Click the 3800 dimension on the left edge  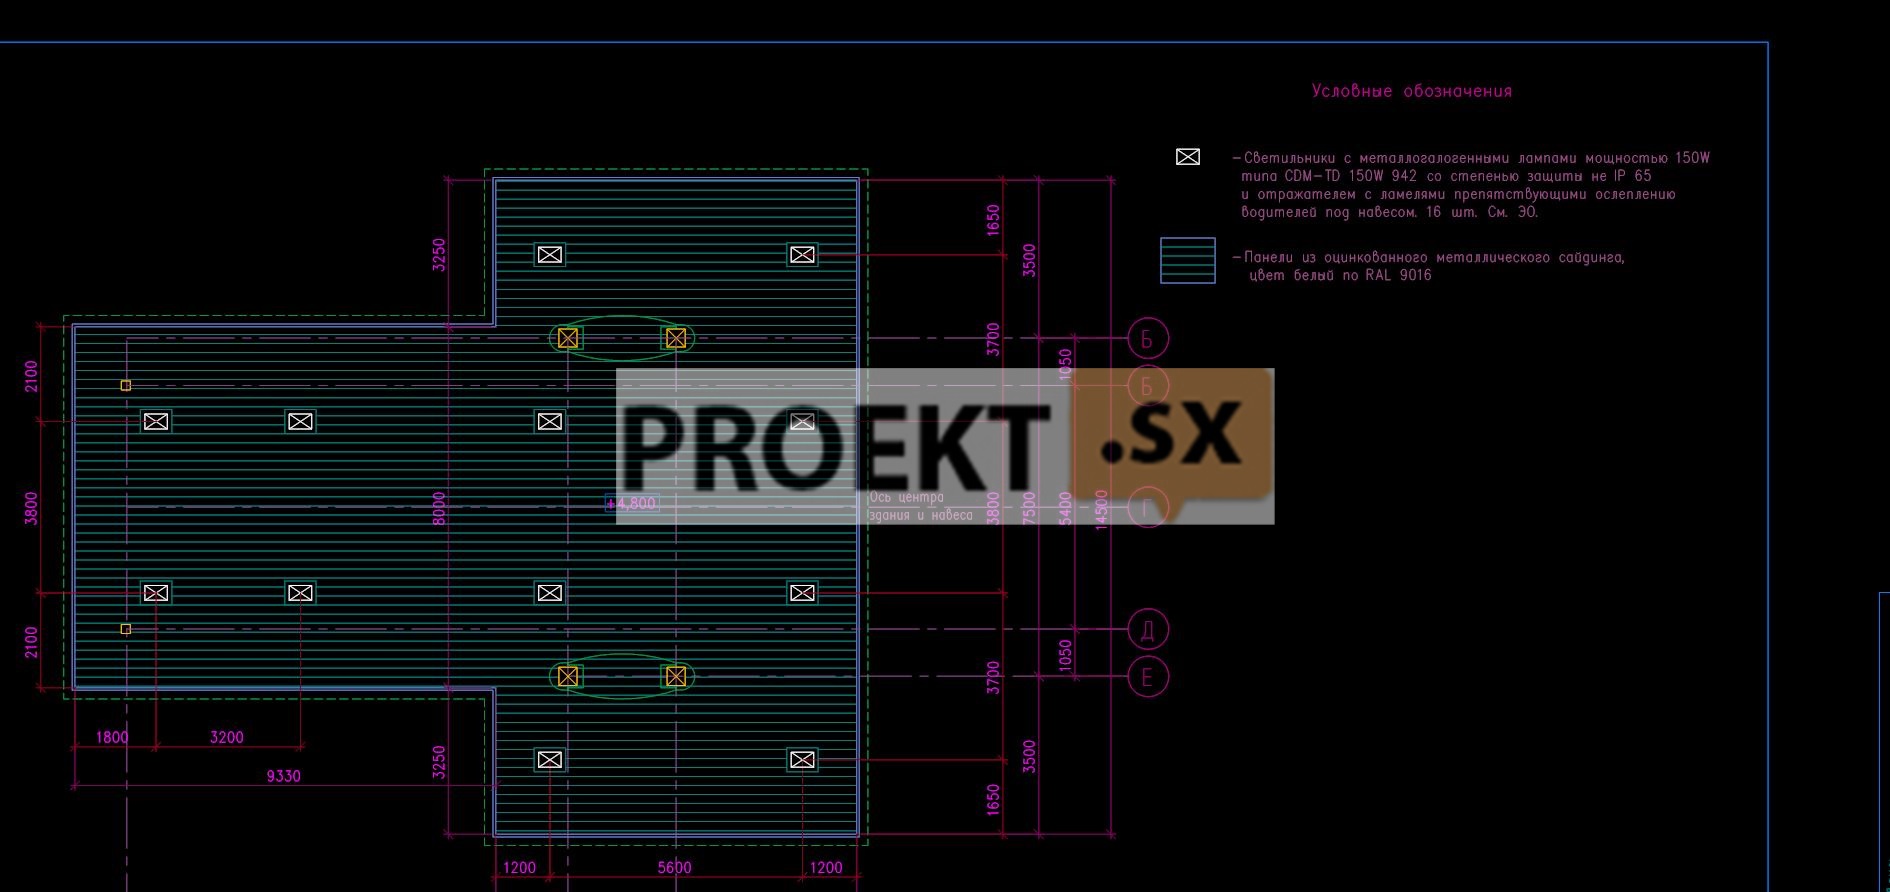coord(32,508)
